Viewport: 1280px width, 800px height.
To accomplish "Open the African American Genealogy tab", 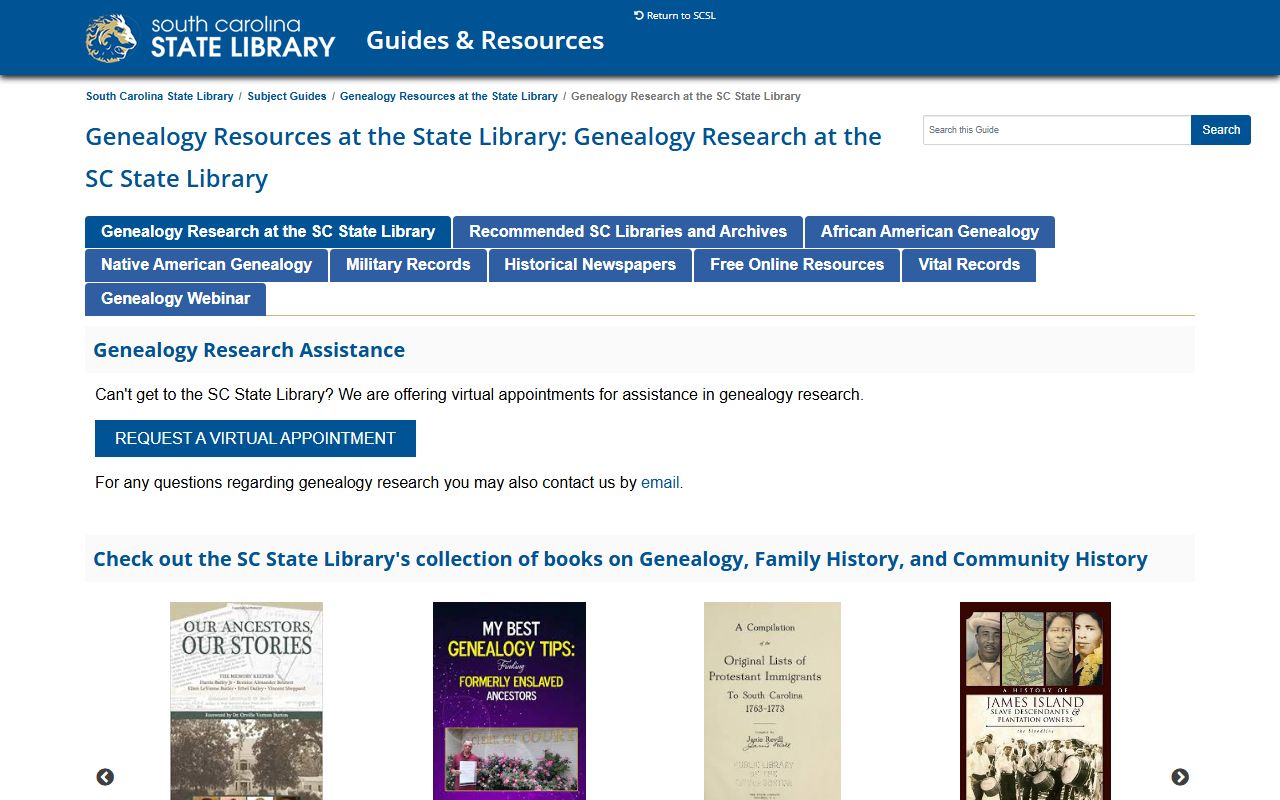I will (930, 232).
